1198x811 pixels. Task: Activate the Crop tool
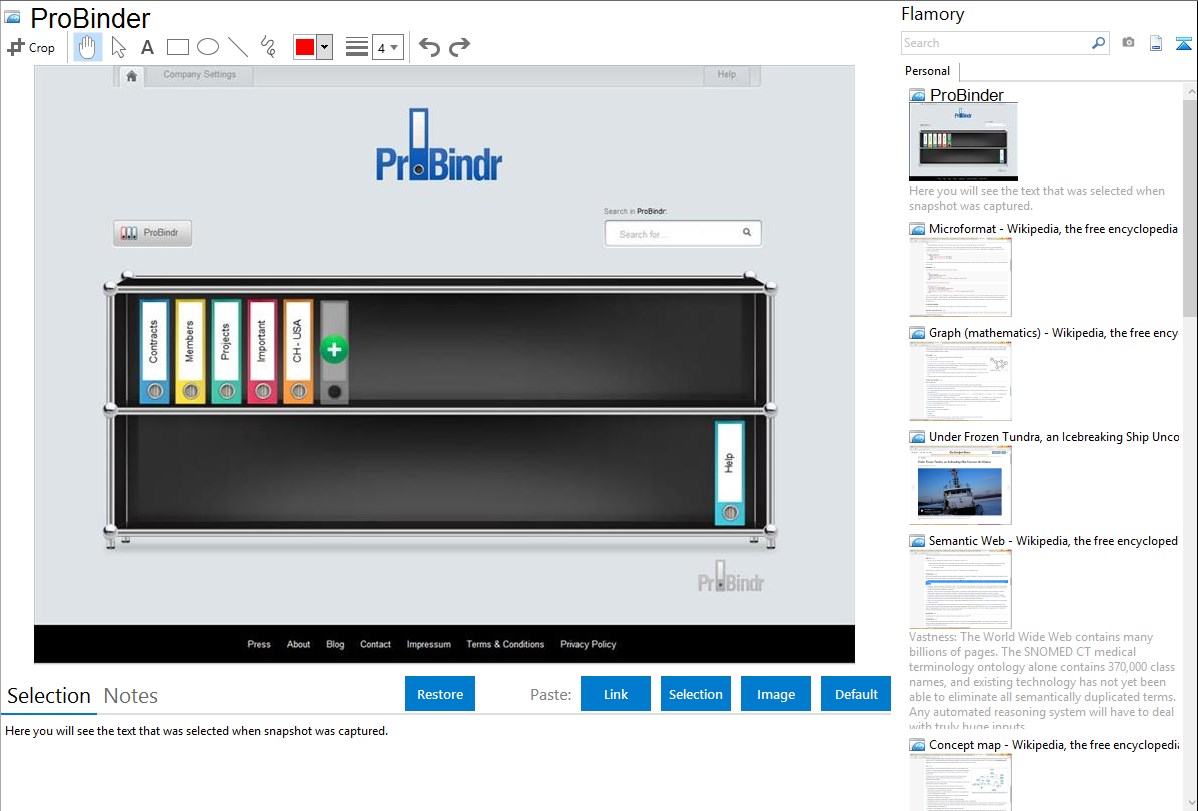point(31,47)
